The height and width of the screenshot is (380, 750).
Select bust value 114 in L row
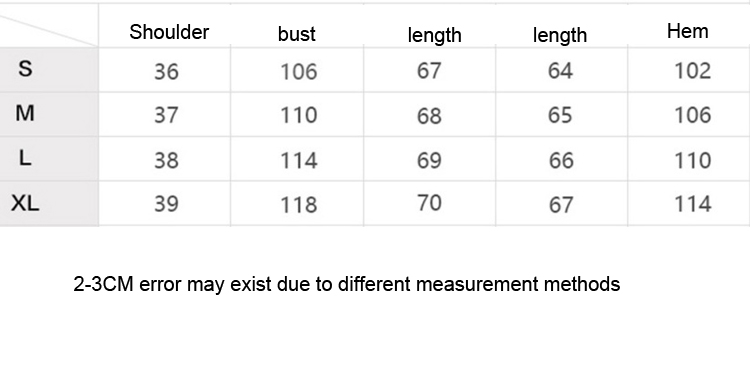point(298,160)
